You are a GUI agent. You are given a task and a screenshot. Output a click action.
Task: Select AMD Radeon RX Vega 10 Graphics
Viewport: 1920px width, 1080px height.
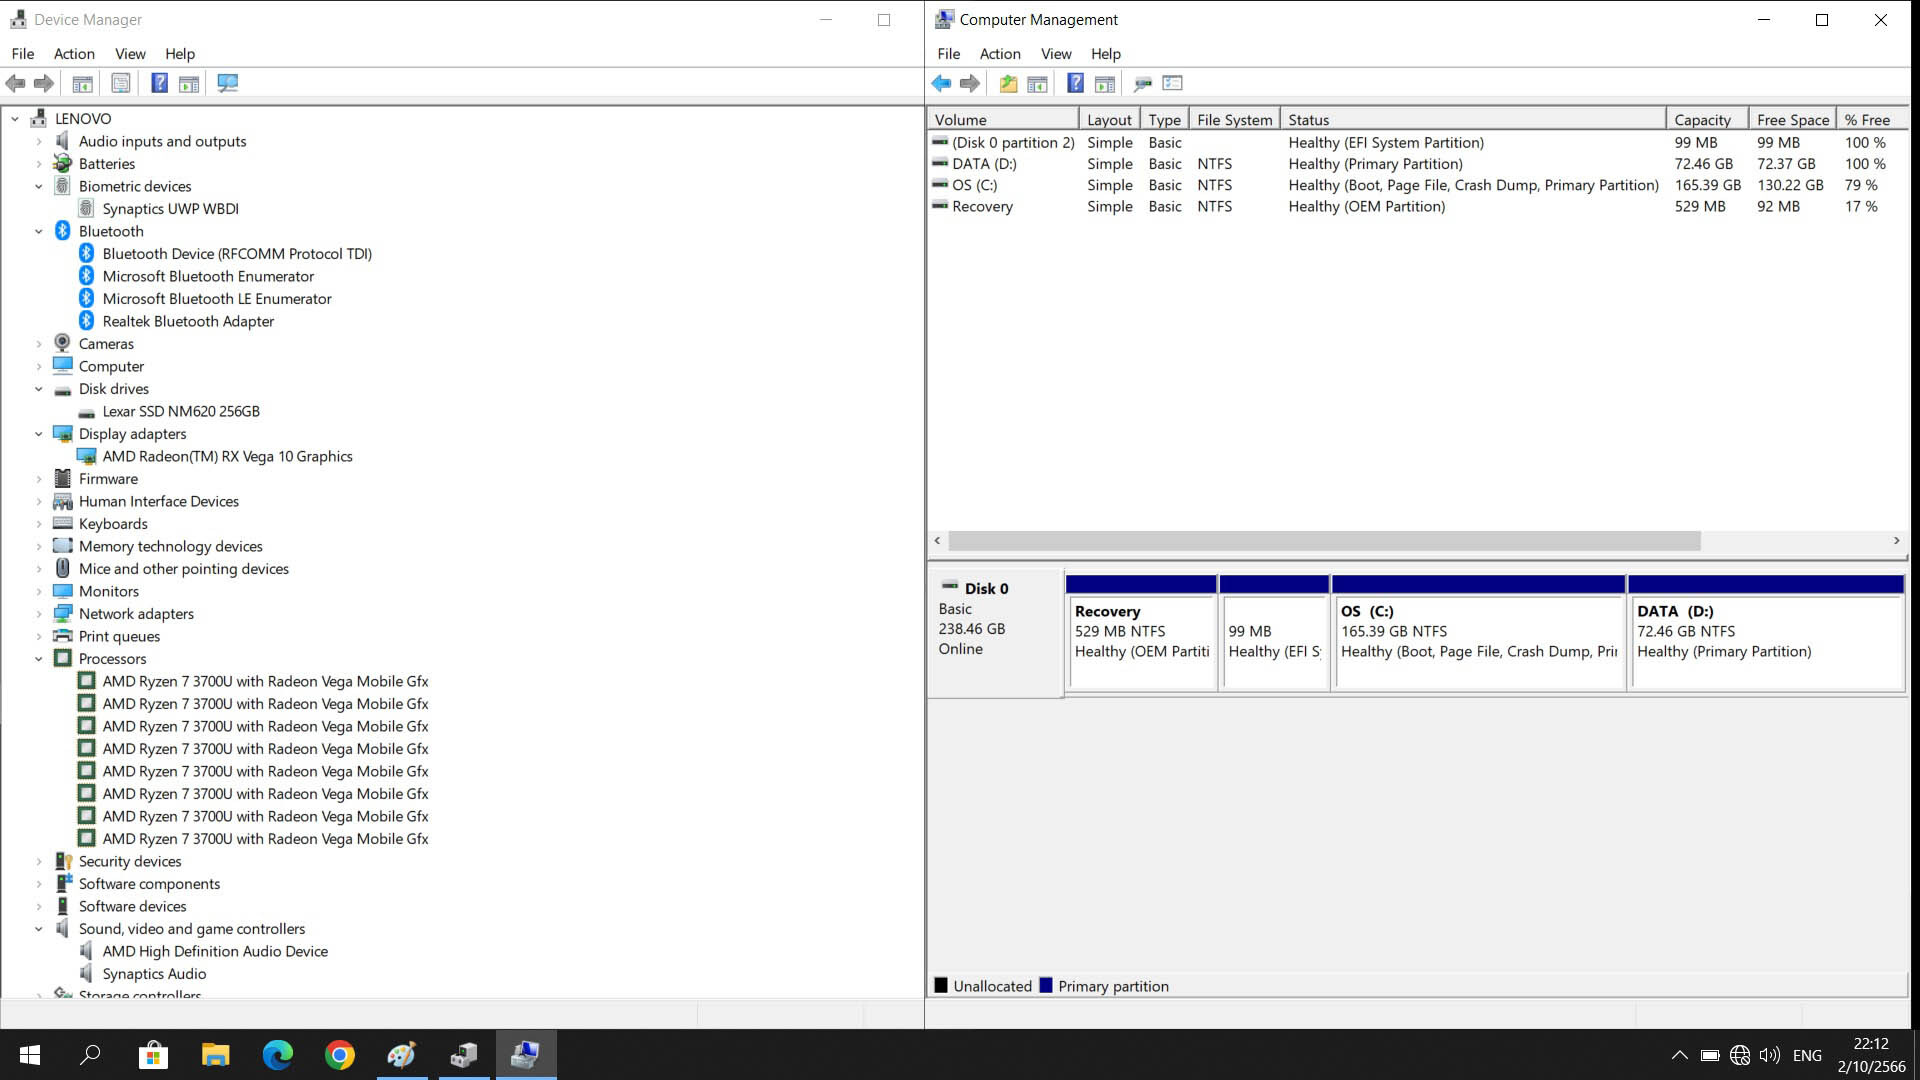tap(227, 457)
